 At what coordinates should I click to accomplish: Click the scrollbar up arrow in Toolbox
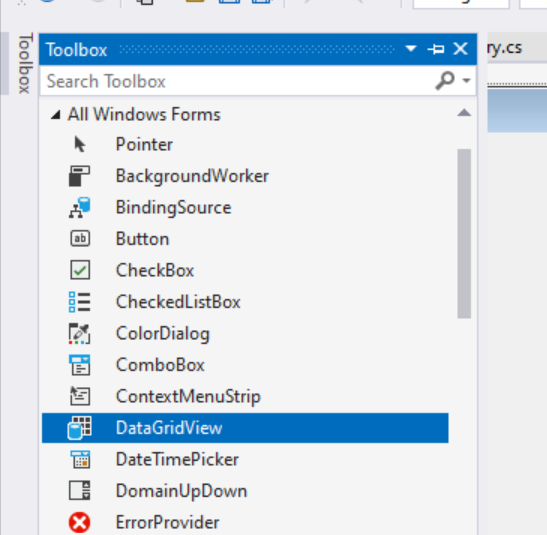464,113
